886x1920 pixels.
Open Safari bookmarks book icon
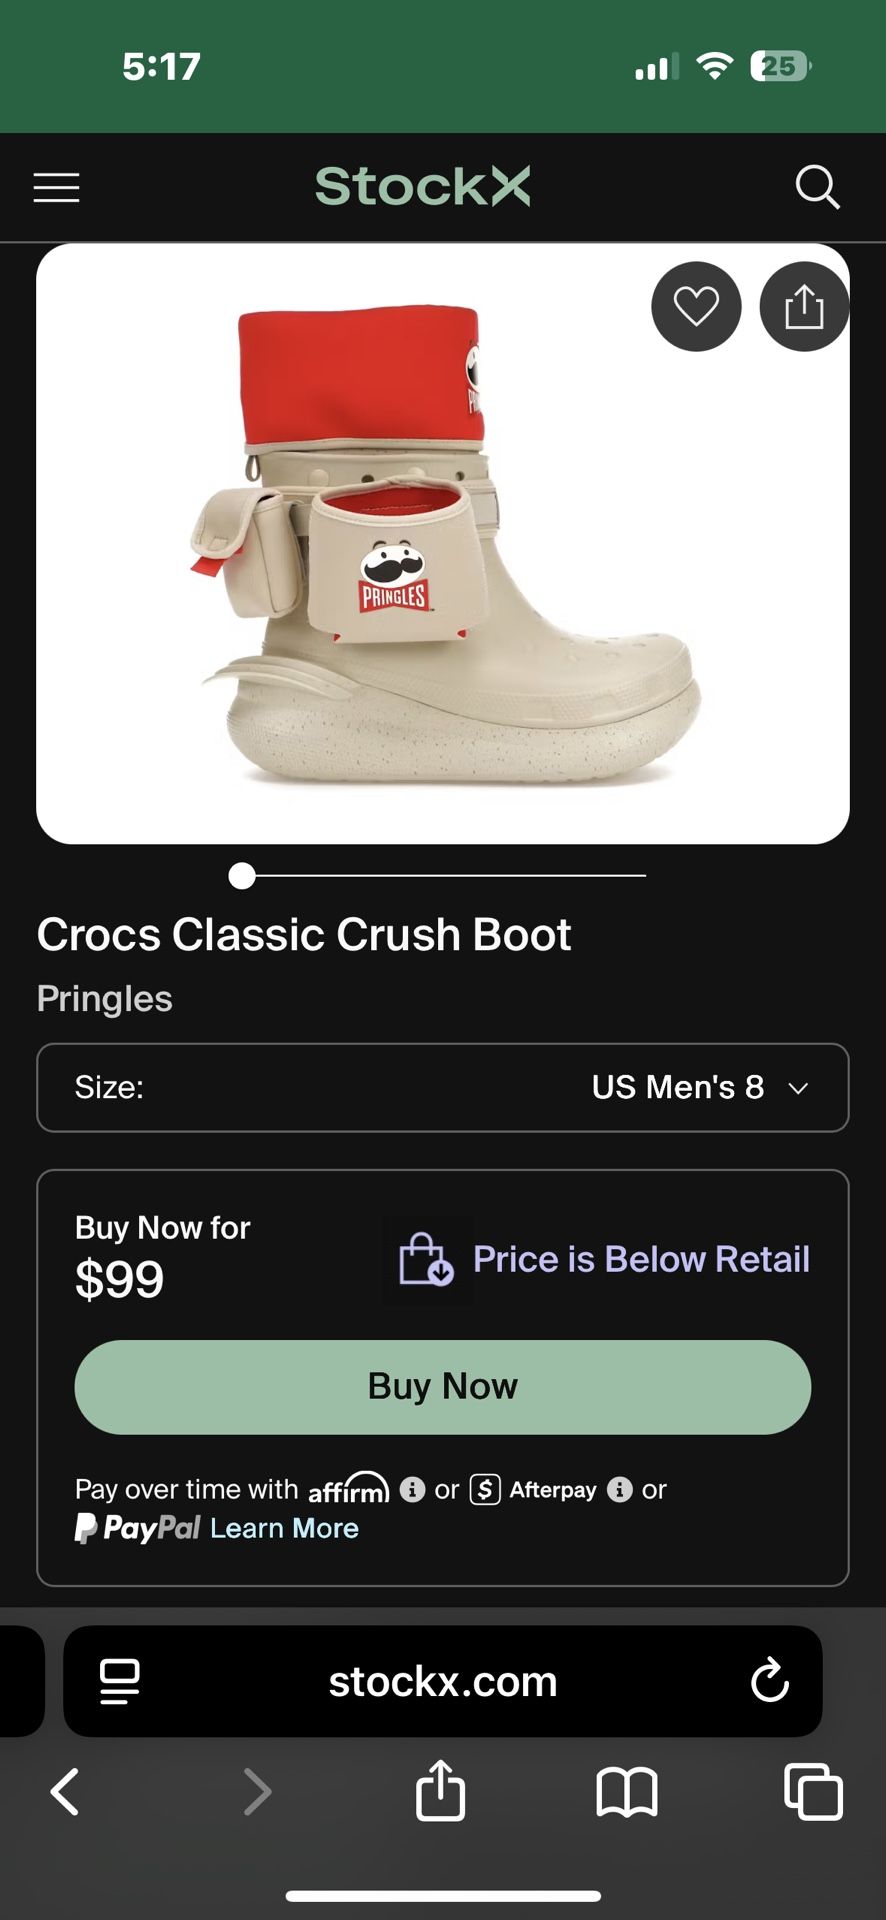[627, 1791]
